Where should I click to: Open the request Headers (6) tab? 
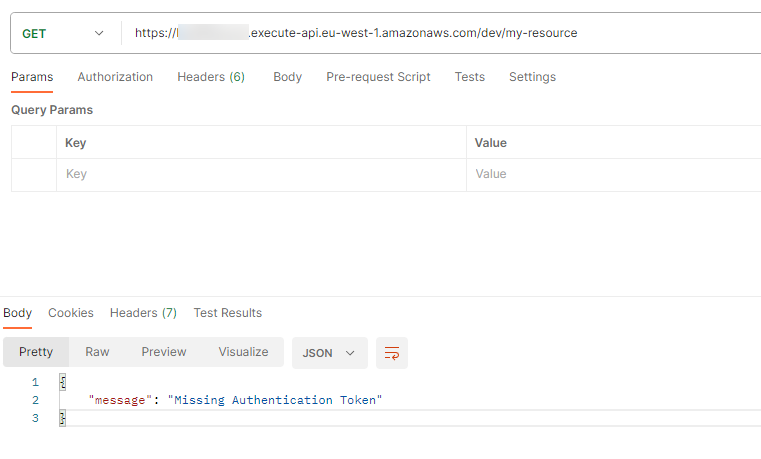[x=211, y=77]
